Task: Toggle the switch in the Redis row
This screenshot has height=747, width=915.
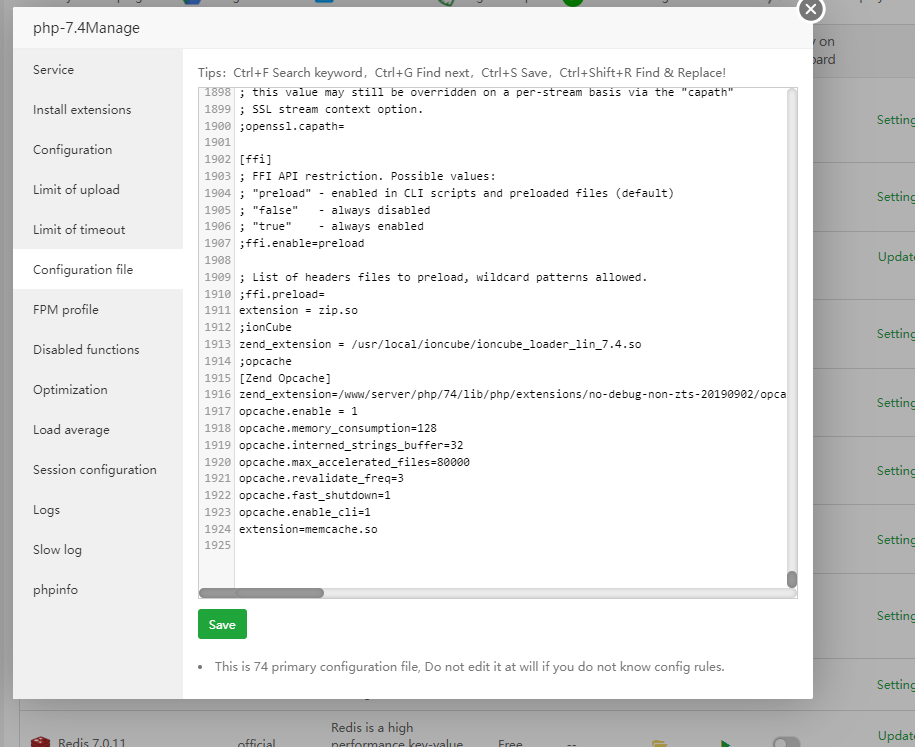Action: click(x=787, y=742)
